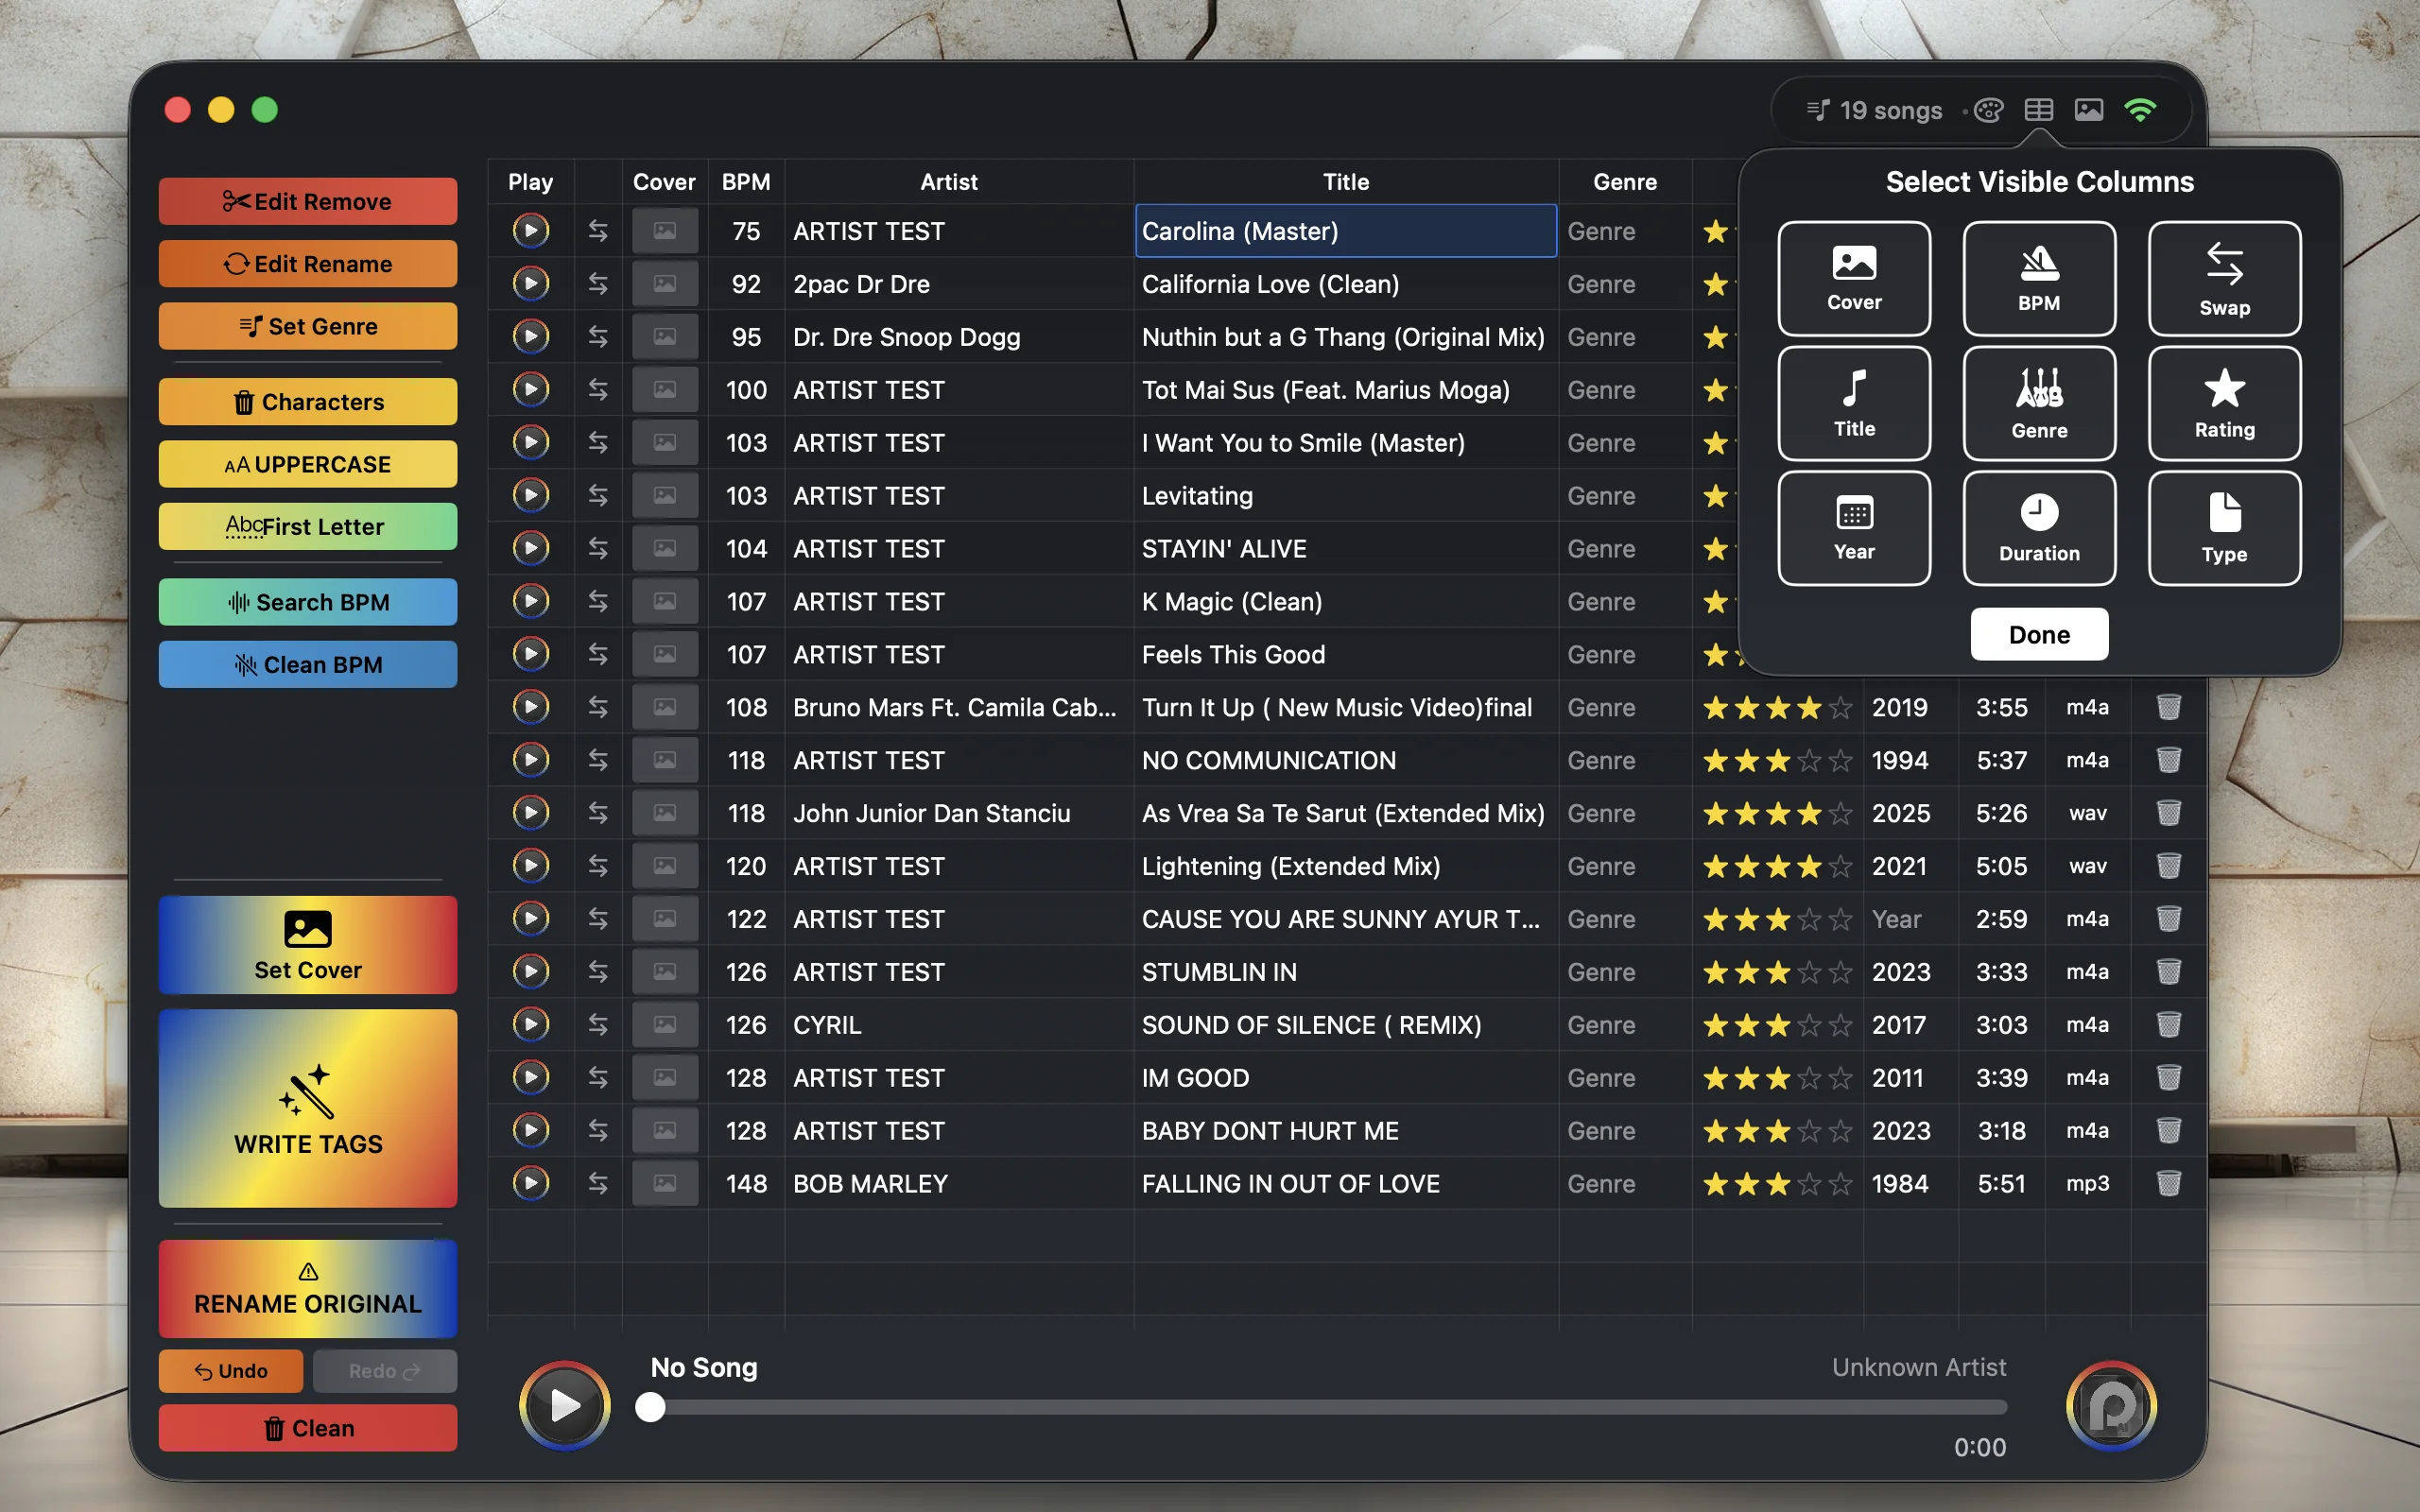Toggle Rating column visibility tile
Screen dimensions: 2420x1512
click(x=2224, y=403)
